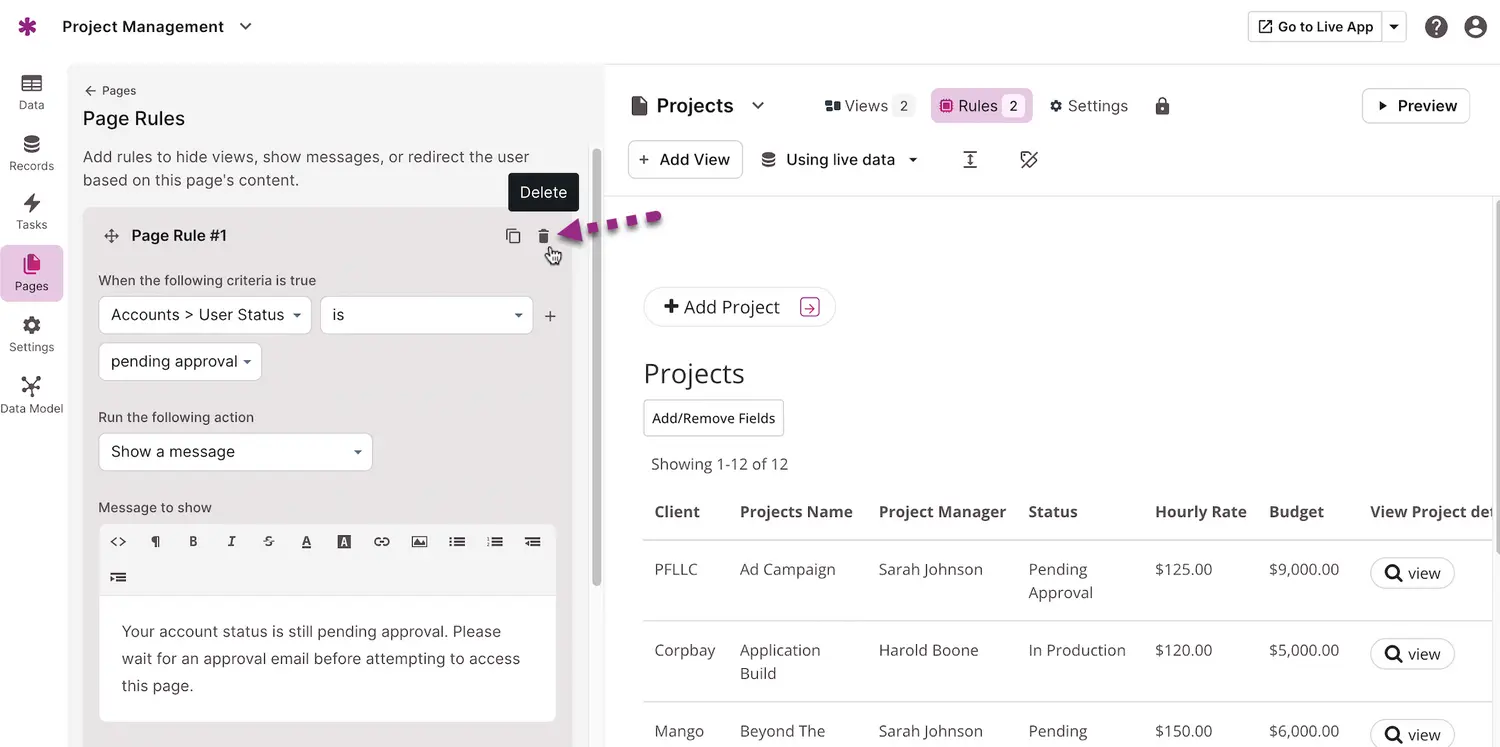Image resolution: width=1500 pixels, height=747 pixels.
Task: Click the help question mark icon
Action: coord(1436,27)
